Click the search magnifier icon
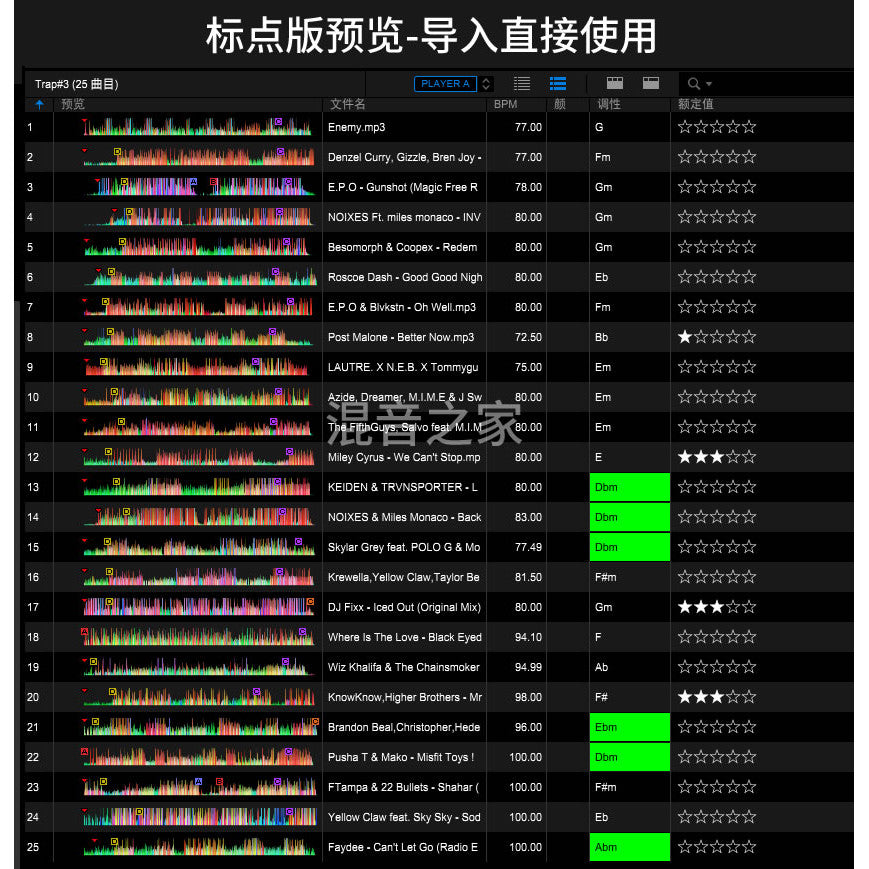Viewport: 869px width, 869px height. click(x=693, y=84)
